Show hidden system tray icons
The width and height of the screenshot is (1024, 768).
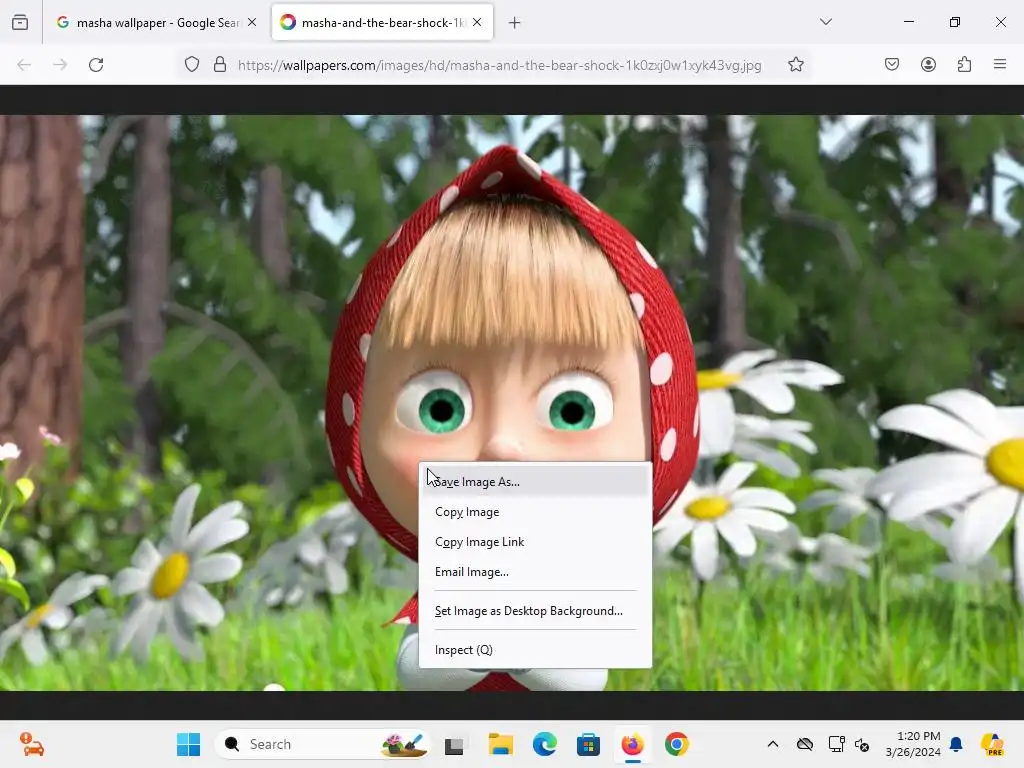(773, 744)
